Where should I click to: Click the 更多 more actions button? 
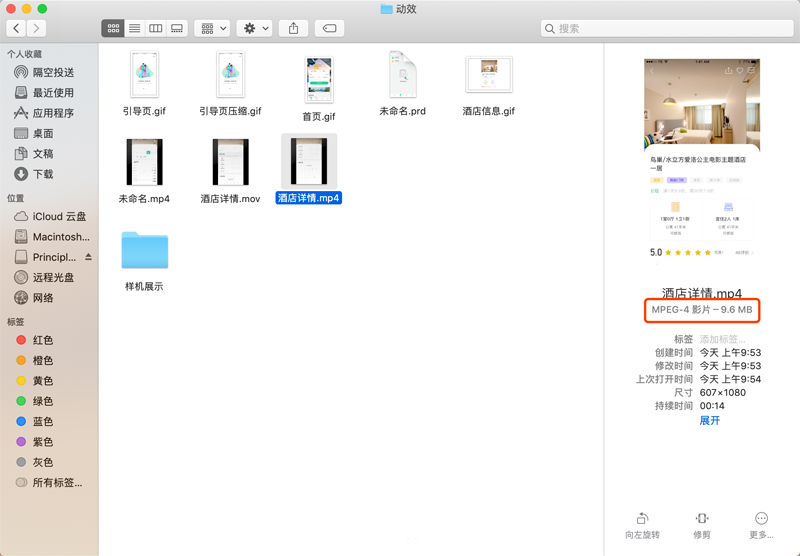(x=761, y=526)
